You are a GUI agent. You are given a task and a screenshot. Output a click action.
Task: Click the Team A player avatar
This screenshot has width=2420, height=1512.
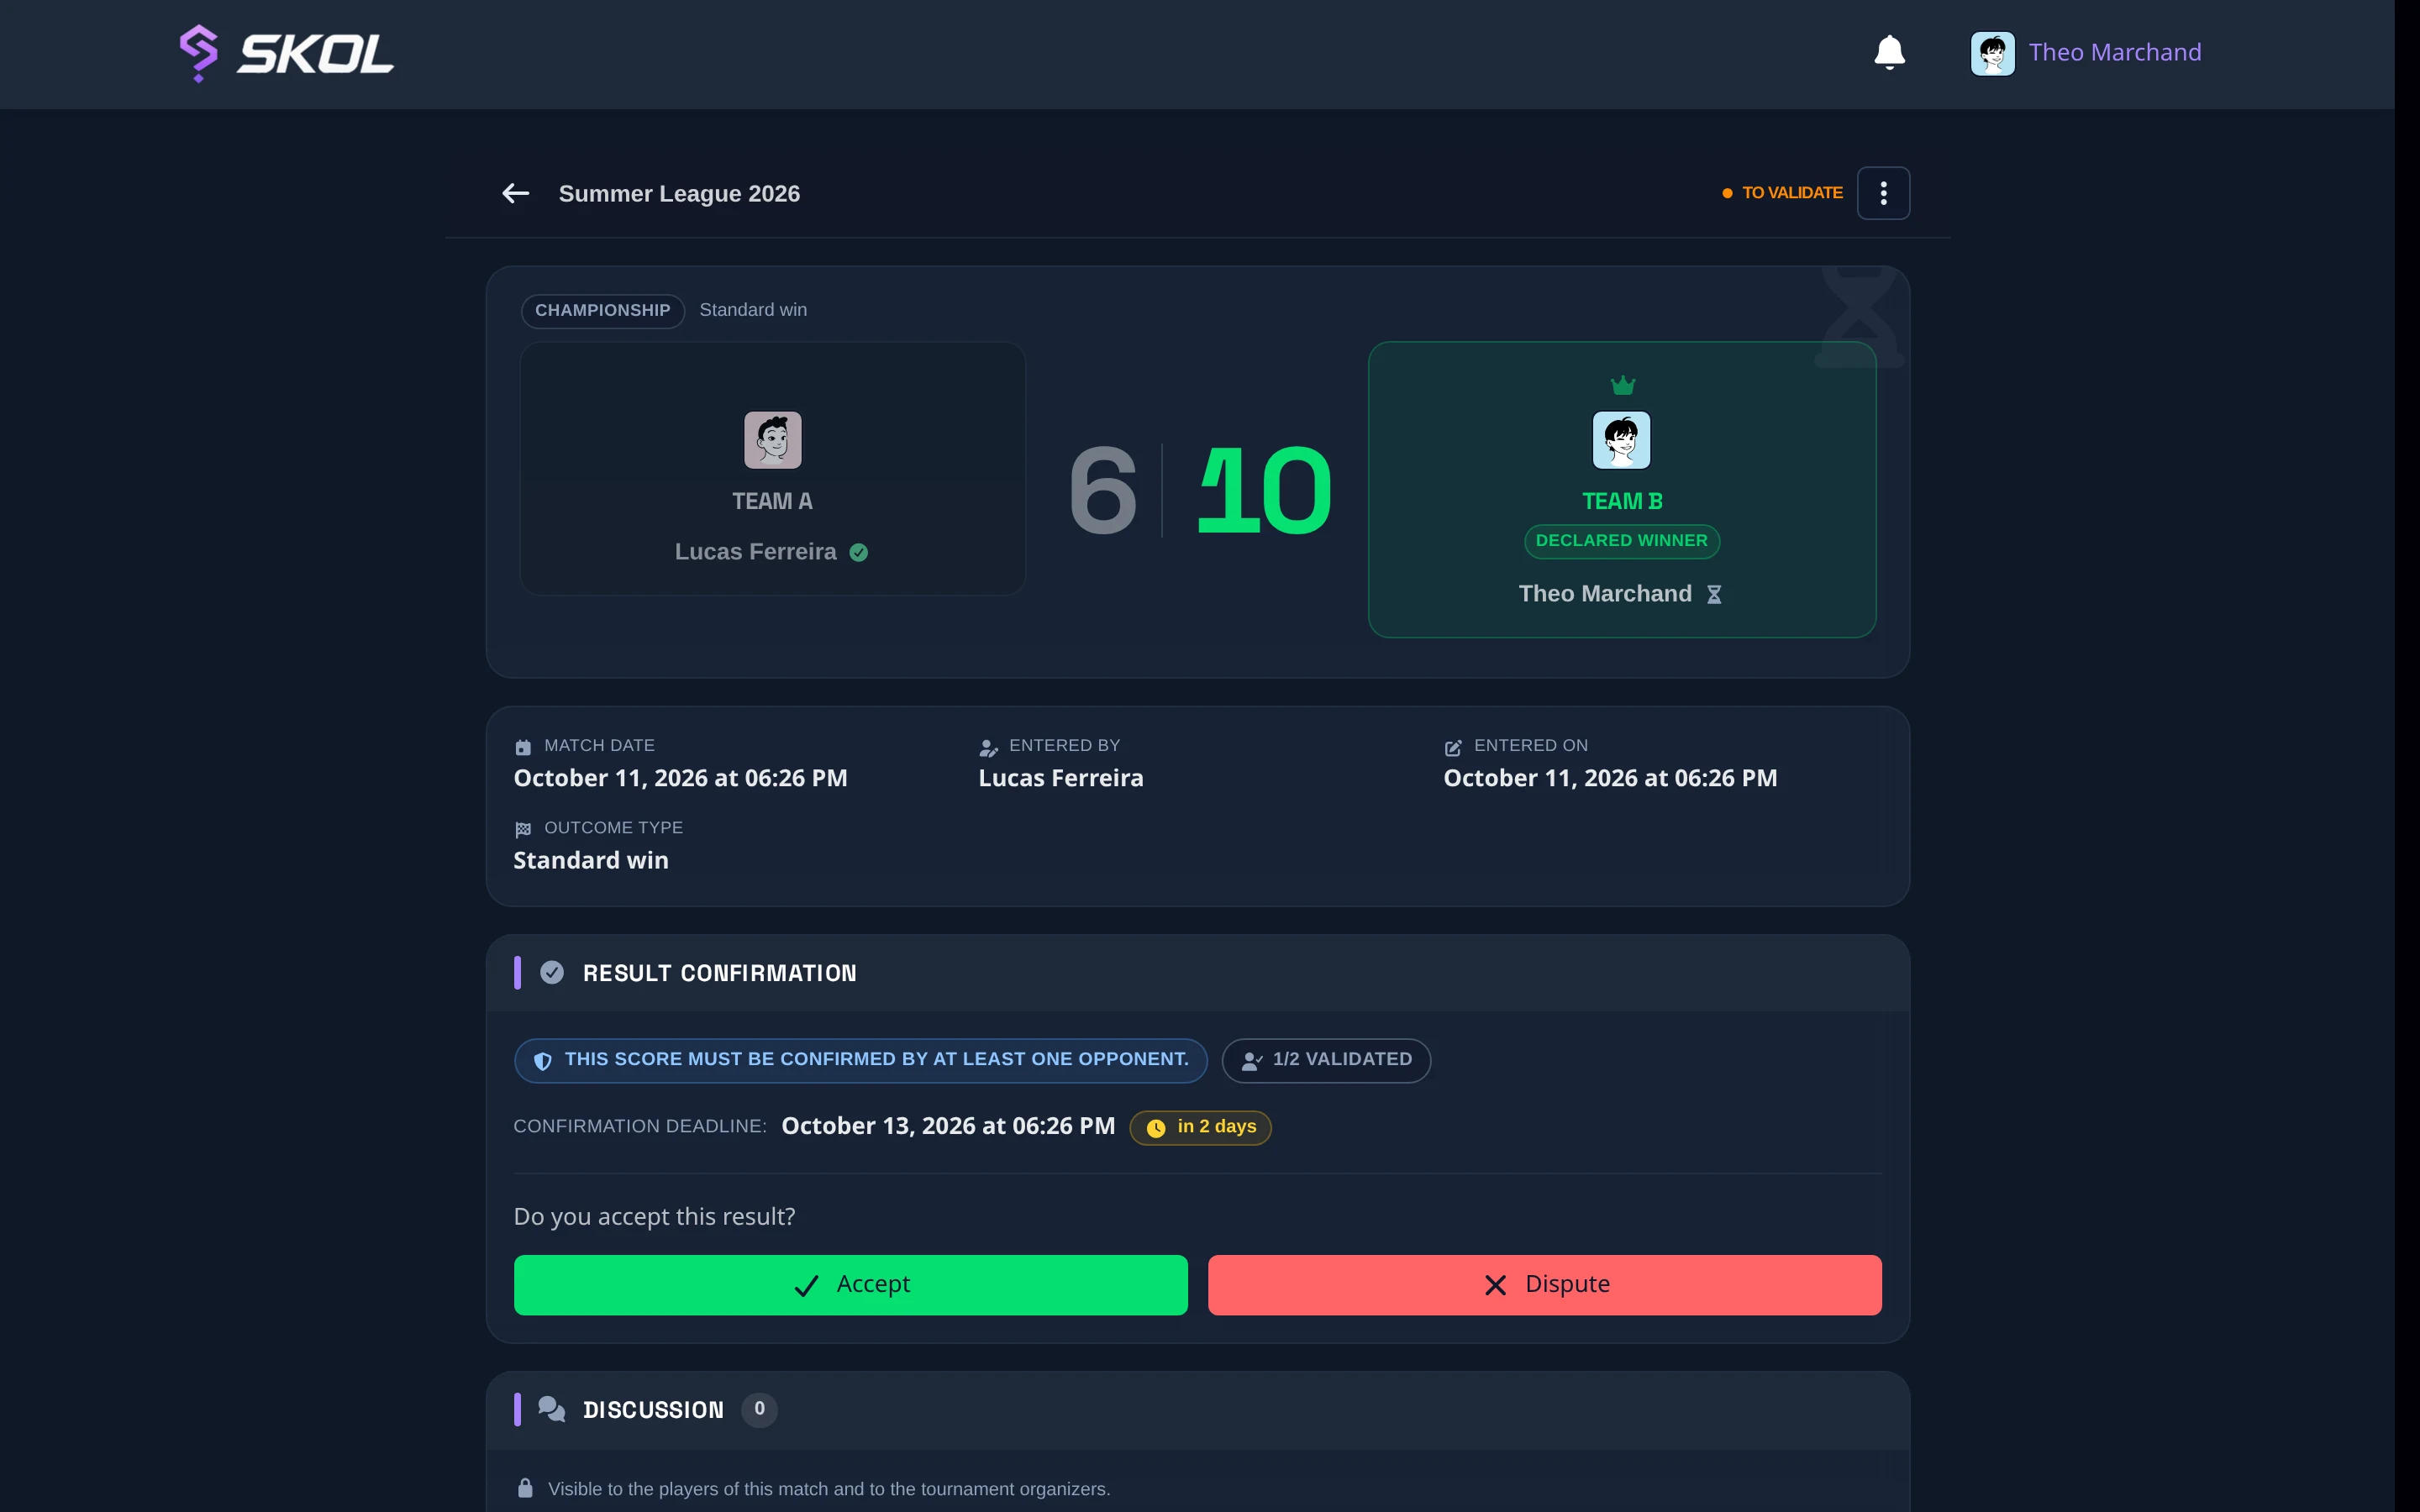(x=772, y=440)
